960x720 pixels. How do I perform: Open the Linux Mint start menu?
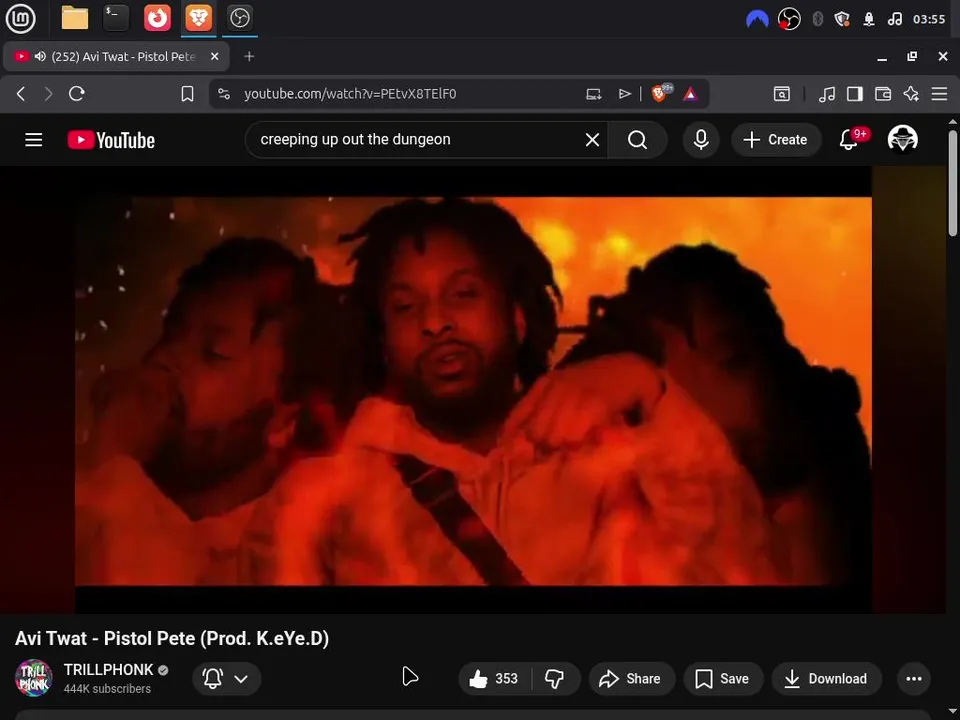(20, 18)
